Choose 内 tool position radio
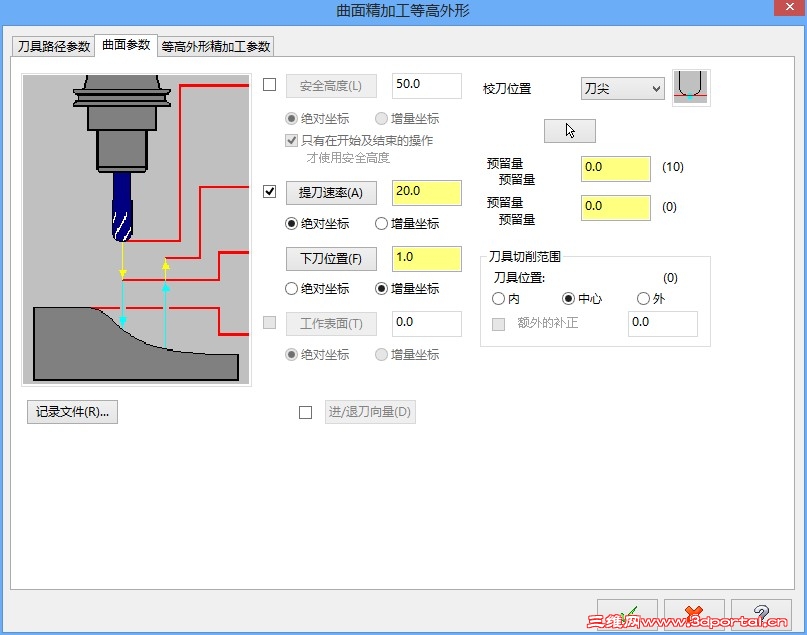Screen dimensions: 807x635 pos(498,298)
